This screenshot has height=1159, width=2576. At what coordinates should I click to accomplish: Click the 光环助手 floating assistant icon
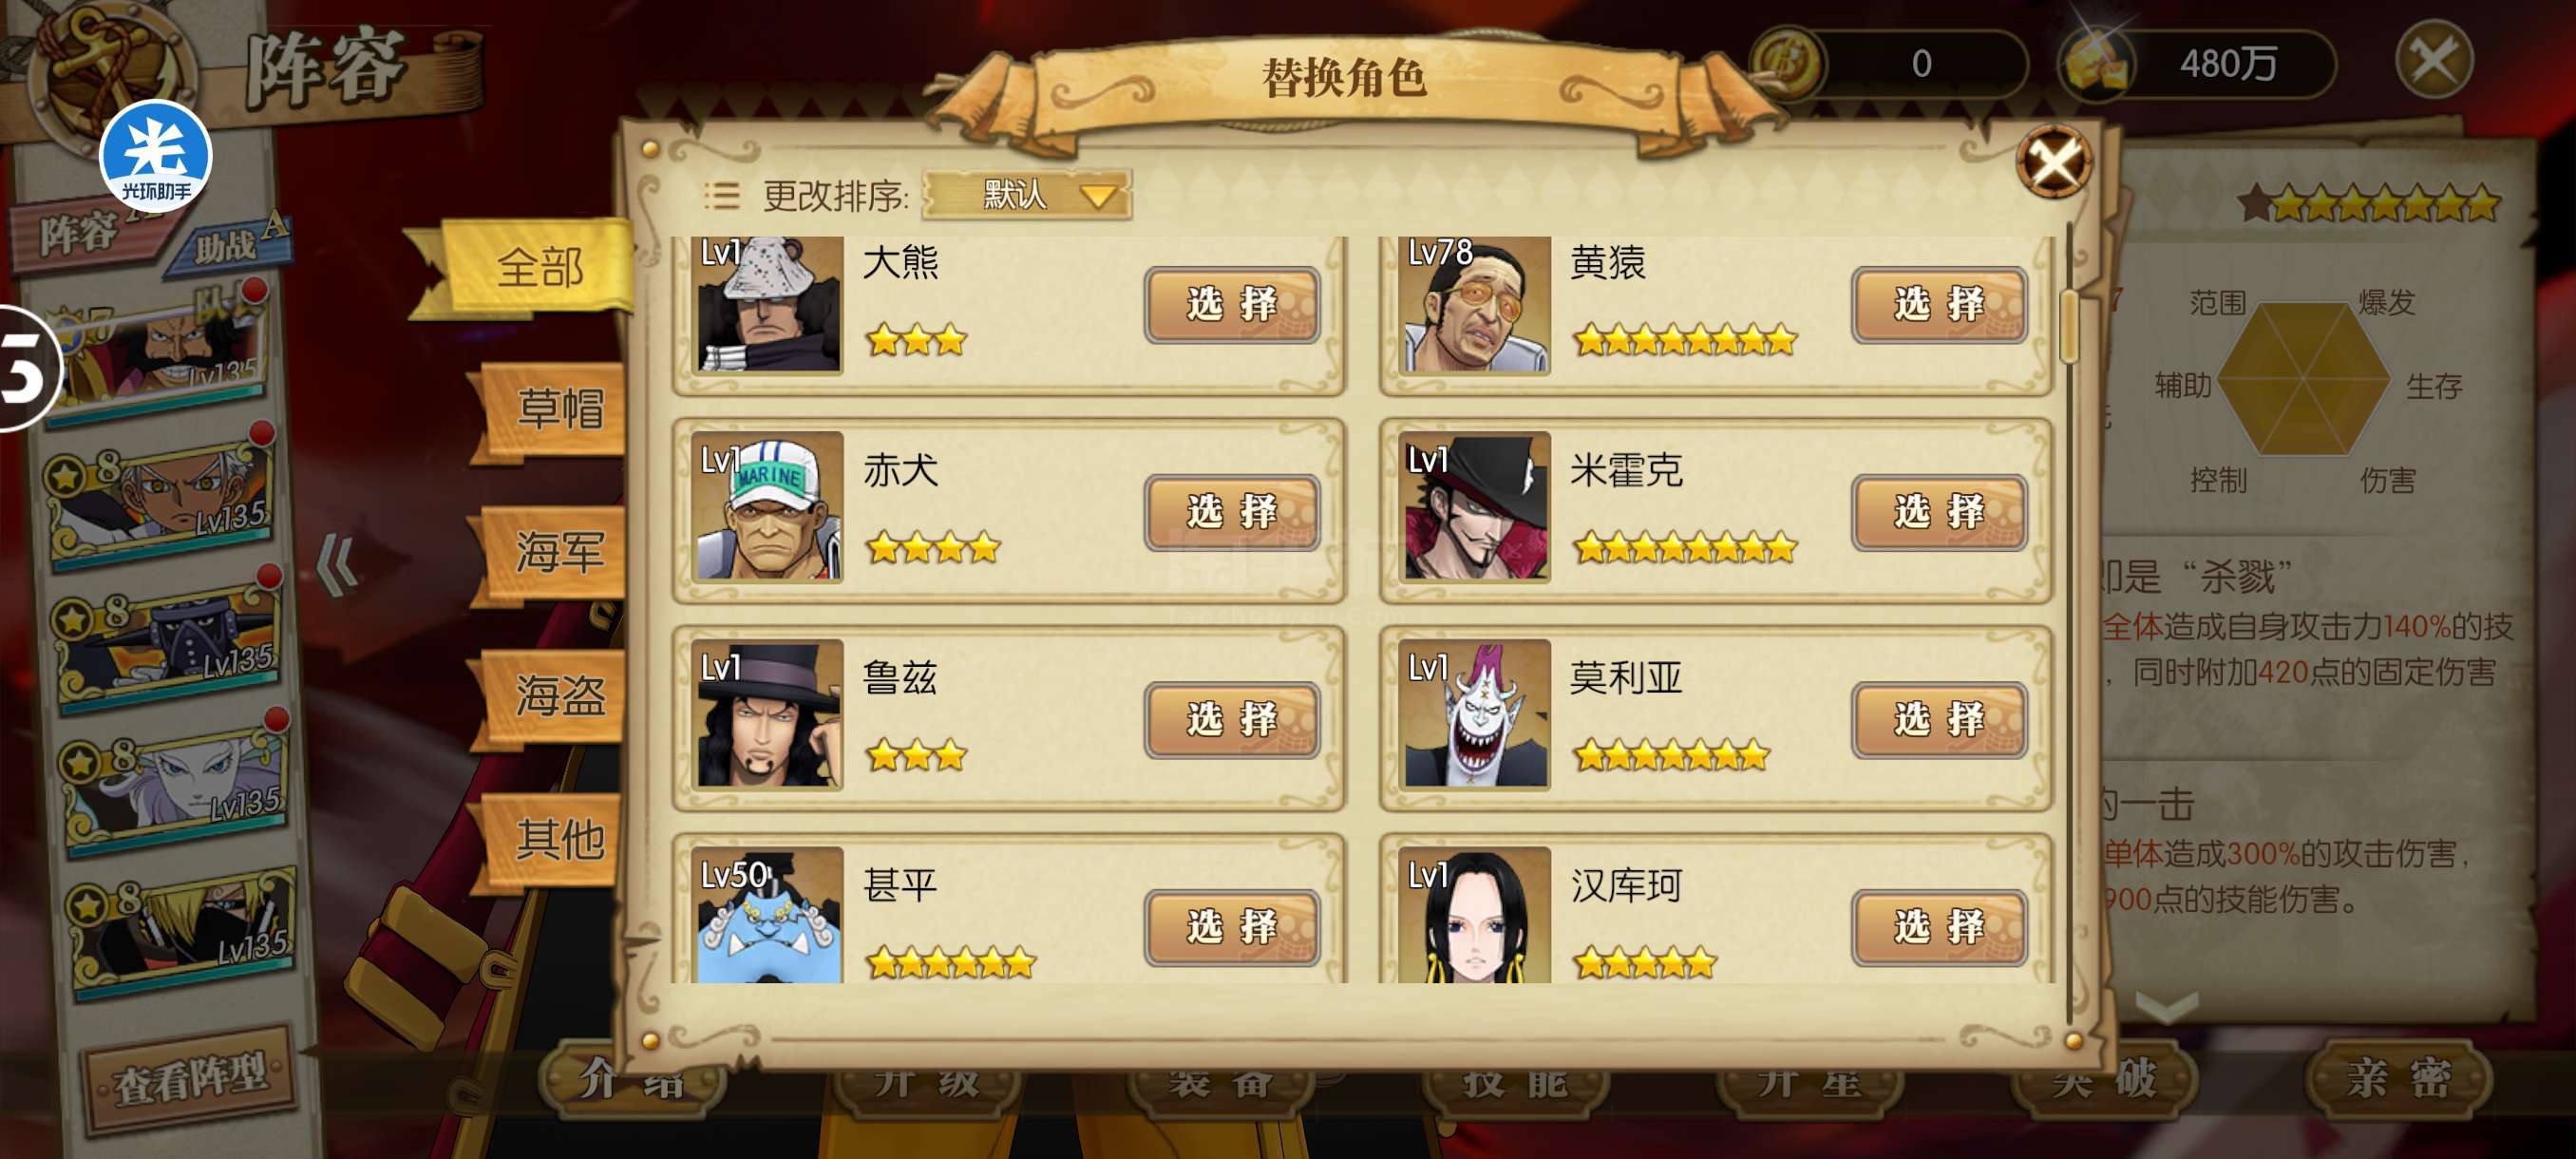click(x=155, y=156)
